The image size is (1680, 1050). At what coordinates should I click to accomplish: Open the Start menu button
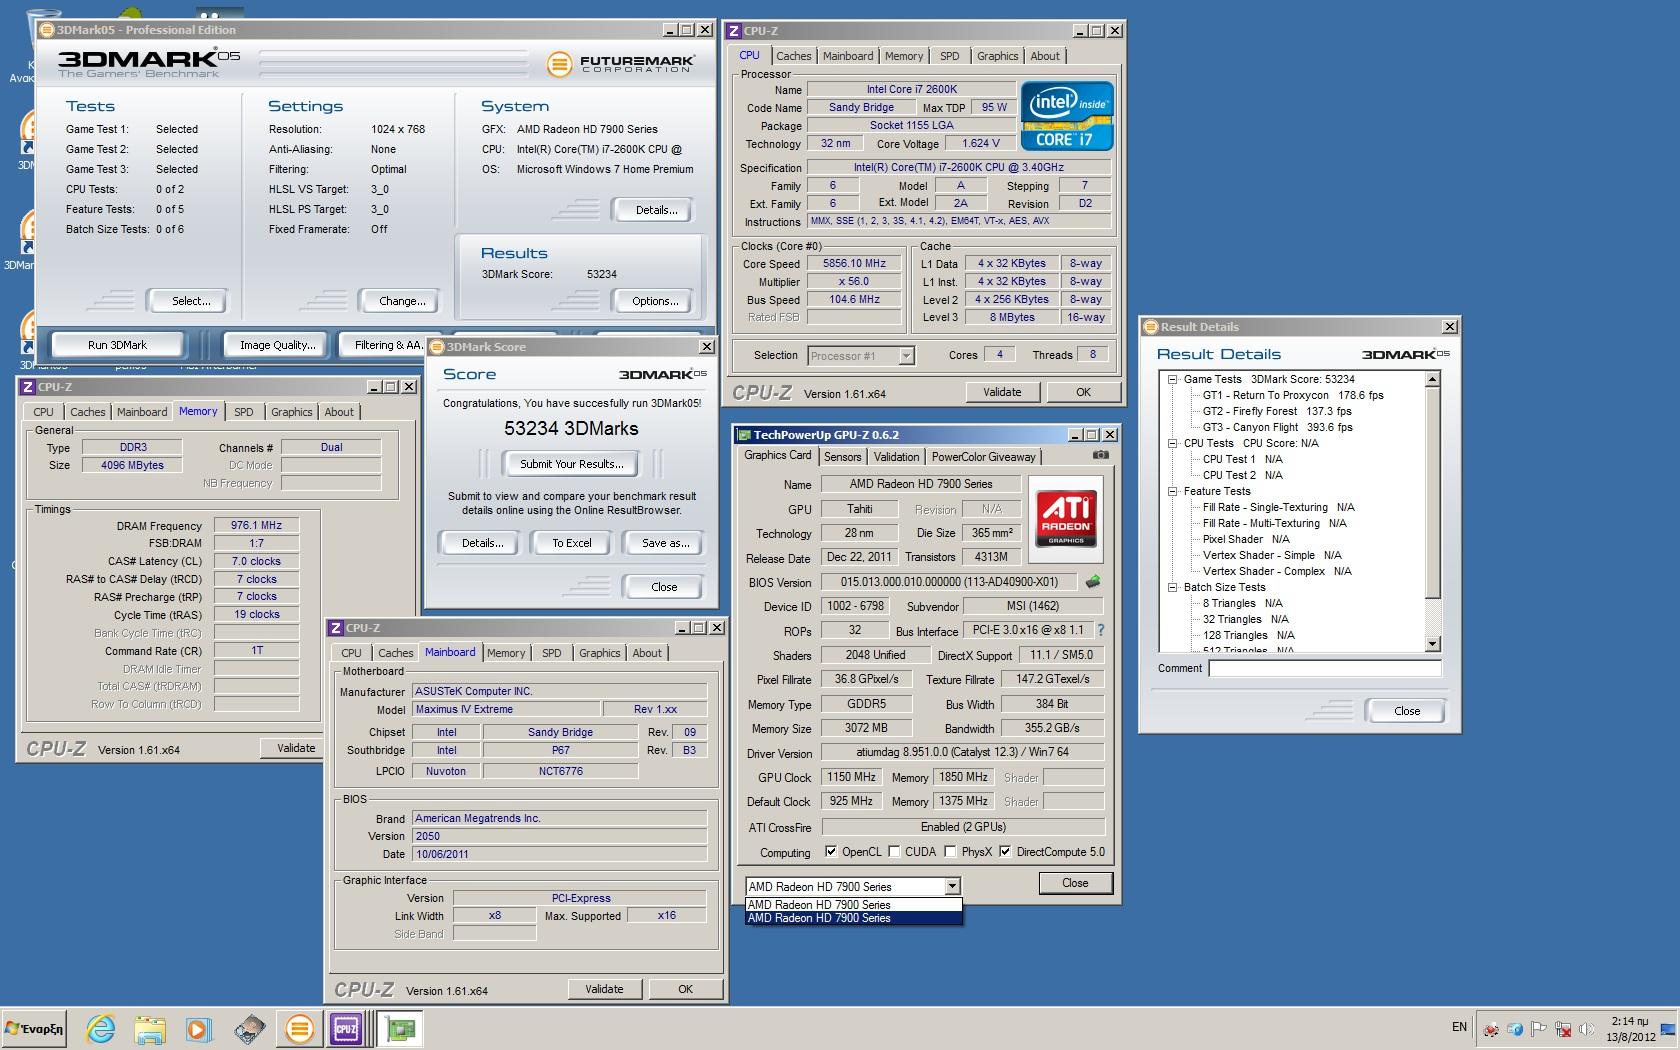35,1028
